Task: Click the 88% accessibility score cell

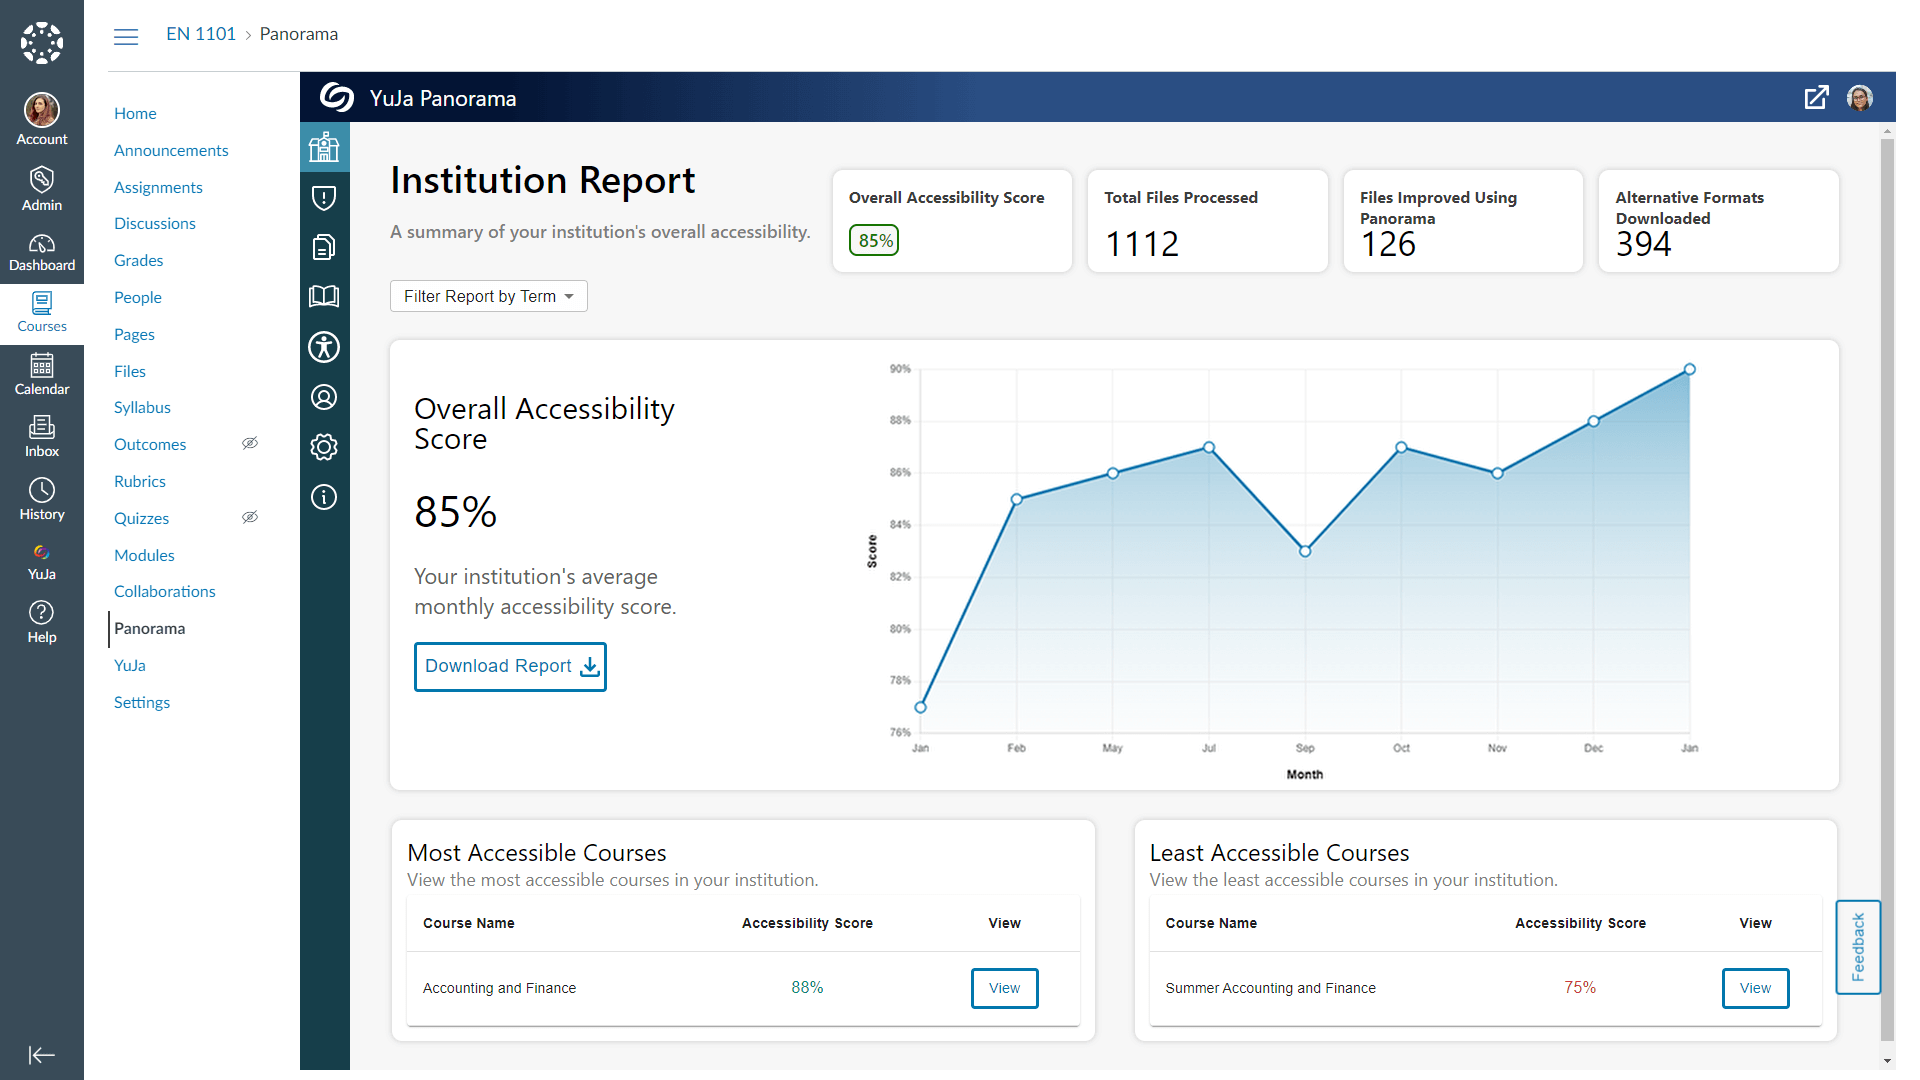Action: [807, 987]
